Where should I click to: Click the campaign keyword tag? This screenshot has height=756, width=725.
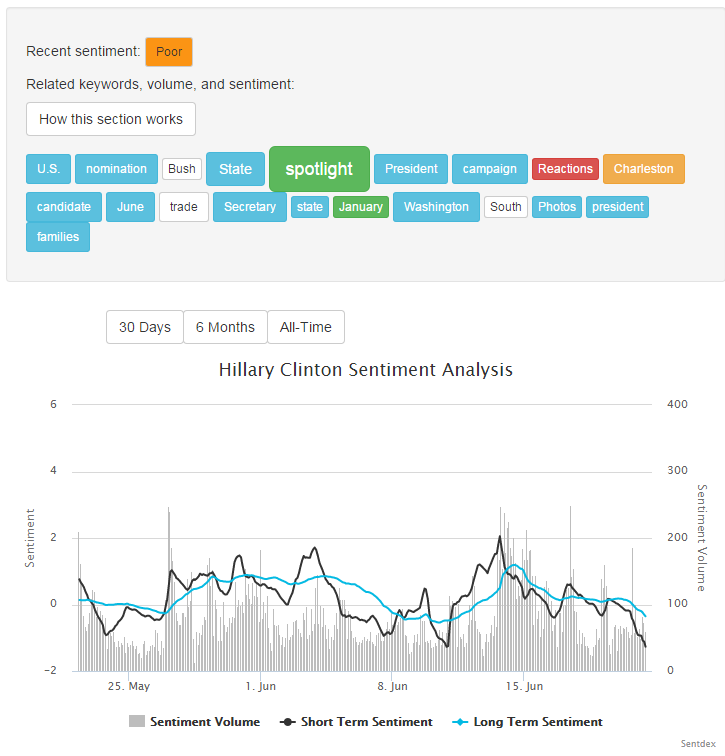(490, 169)
